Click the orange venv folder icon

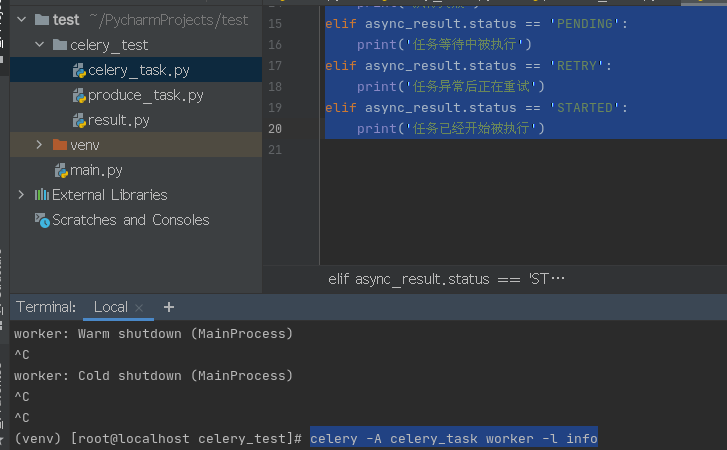[60, 145]
